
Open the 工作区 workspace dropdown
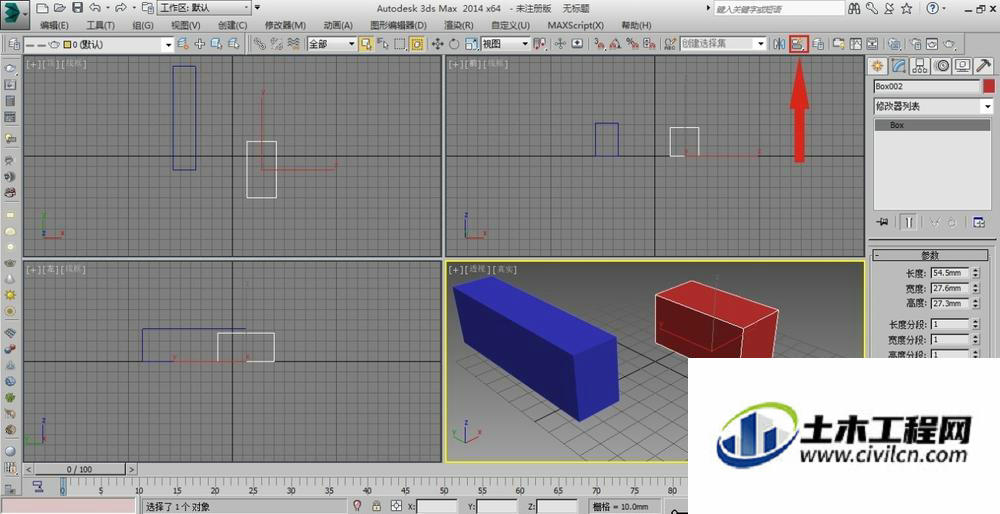point(204,8)
